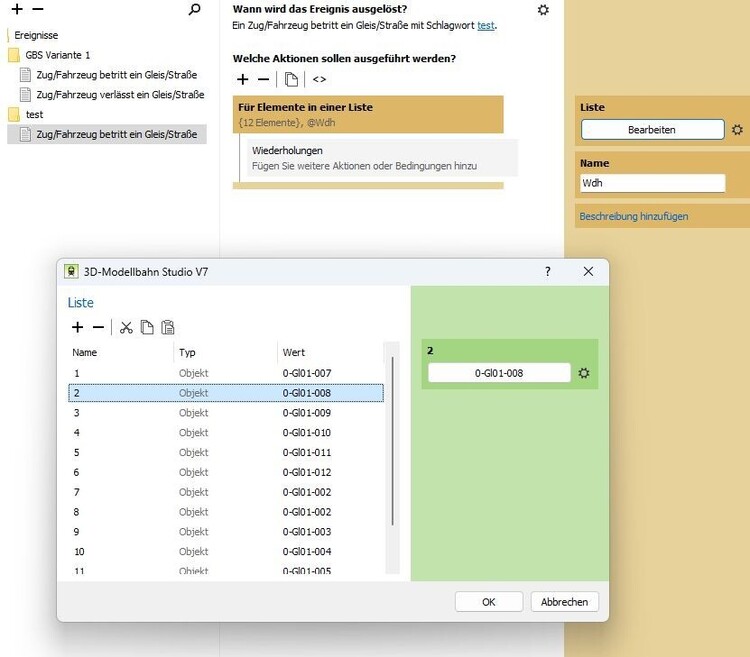750x657 pixels.
Task: Copy the selected action icon
Action: [x=291, y=79]
